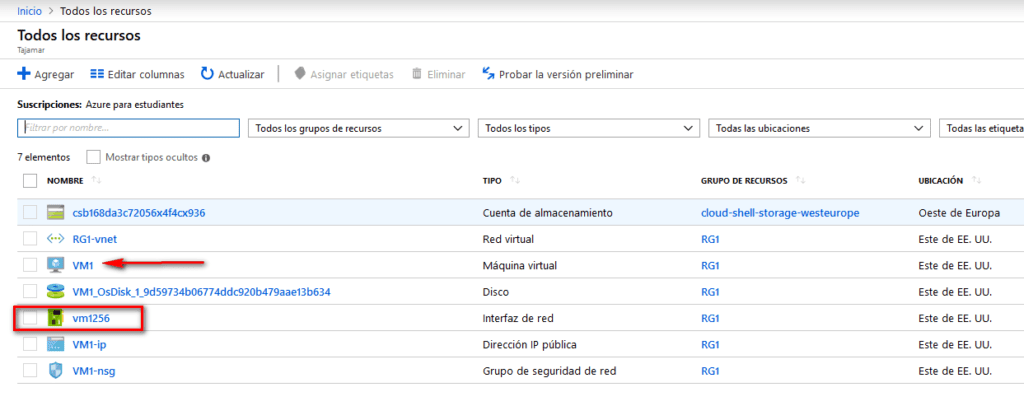Sort by the NOMBRE column arrows
This screenshot has width=1024, height=406.
coord(97,180)
